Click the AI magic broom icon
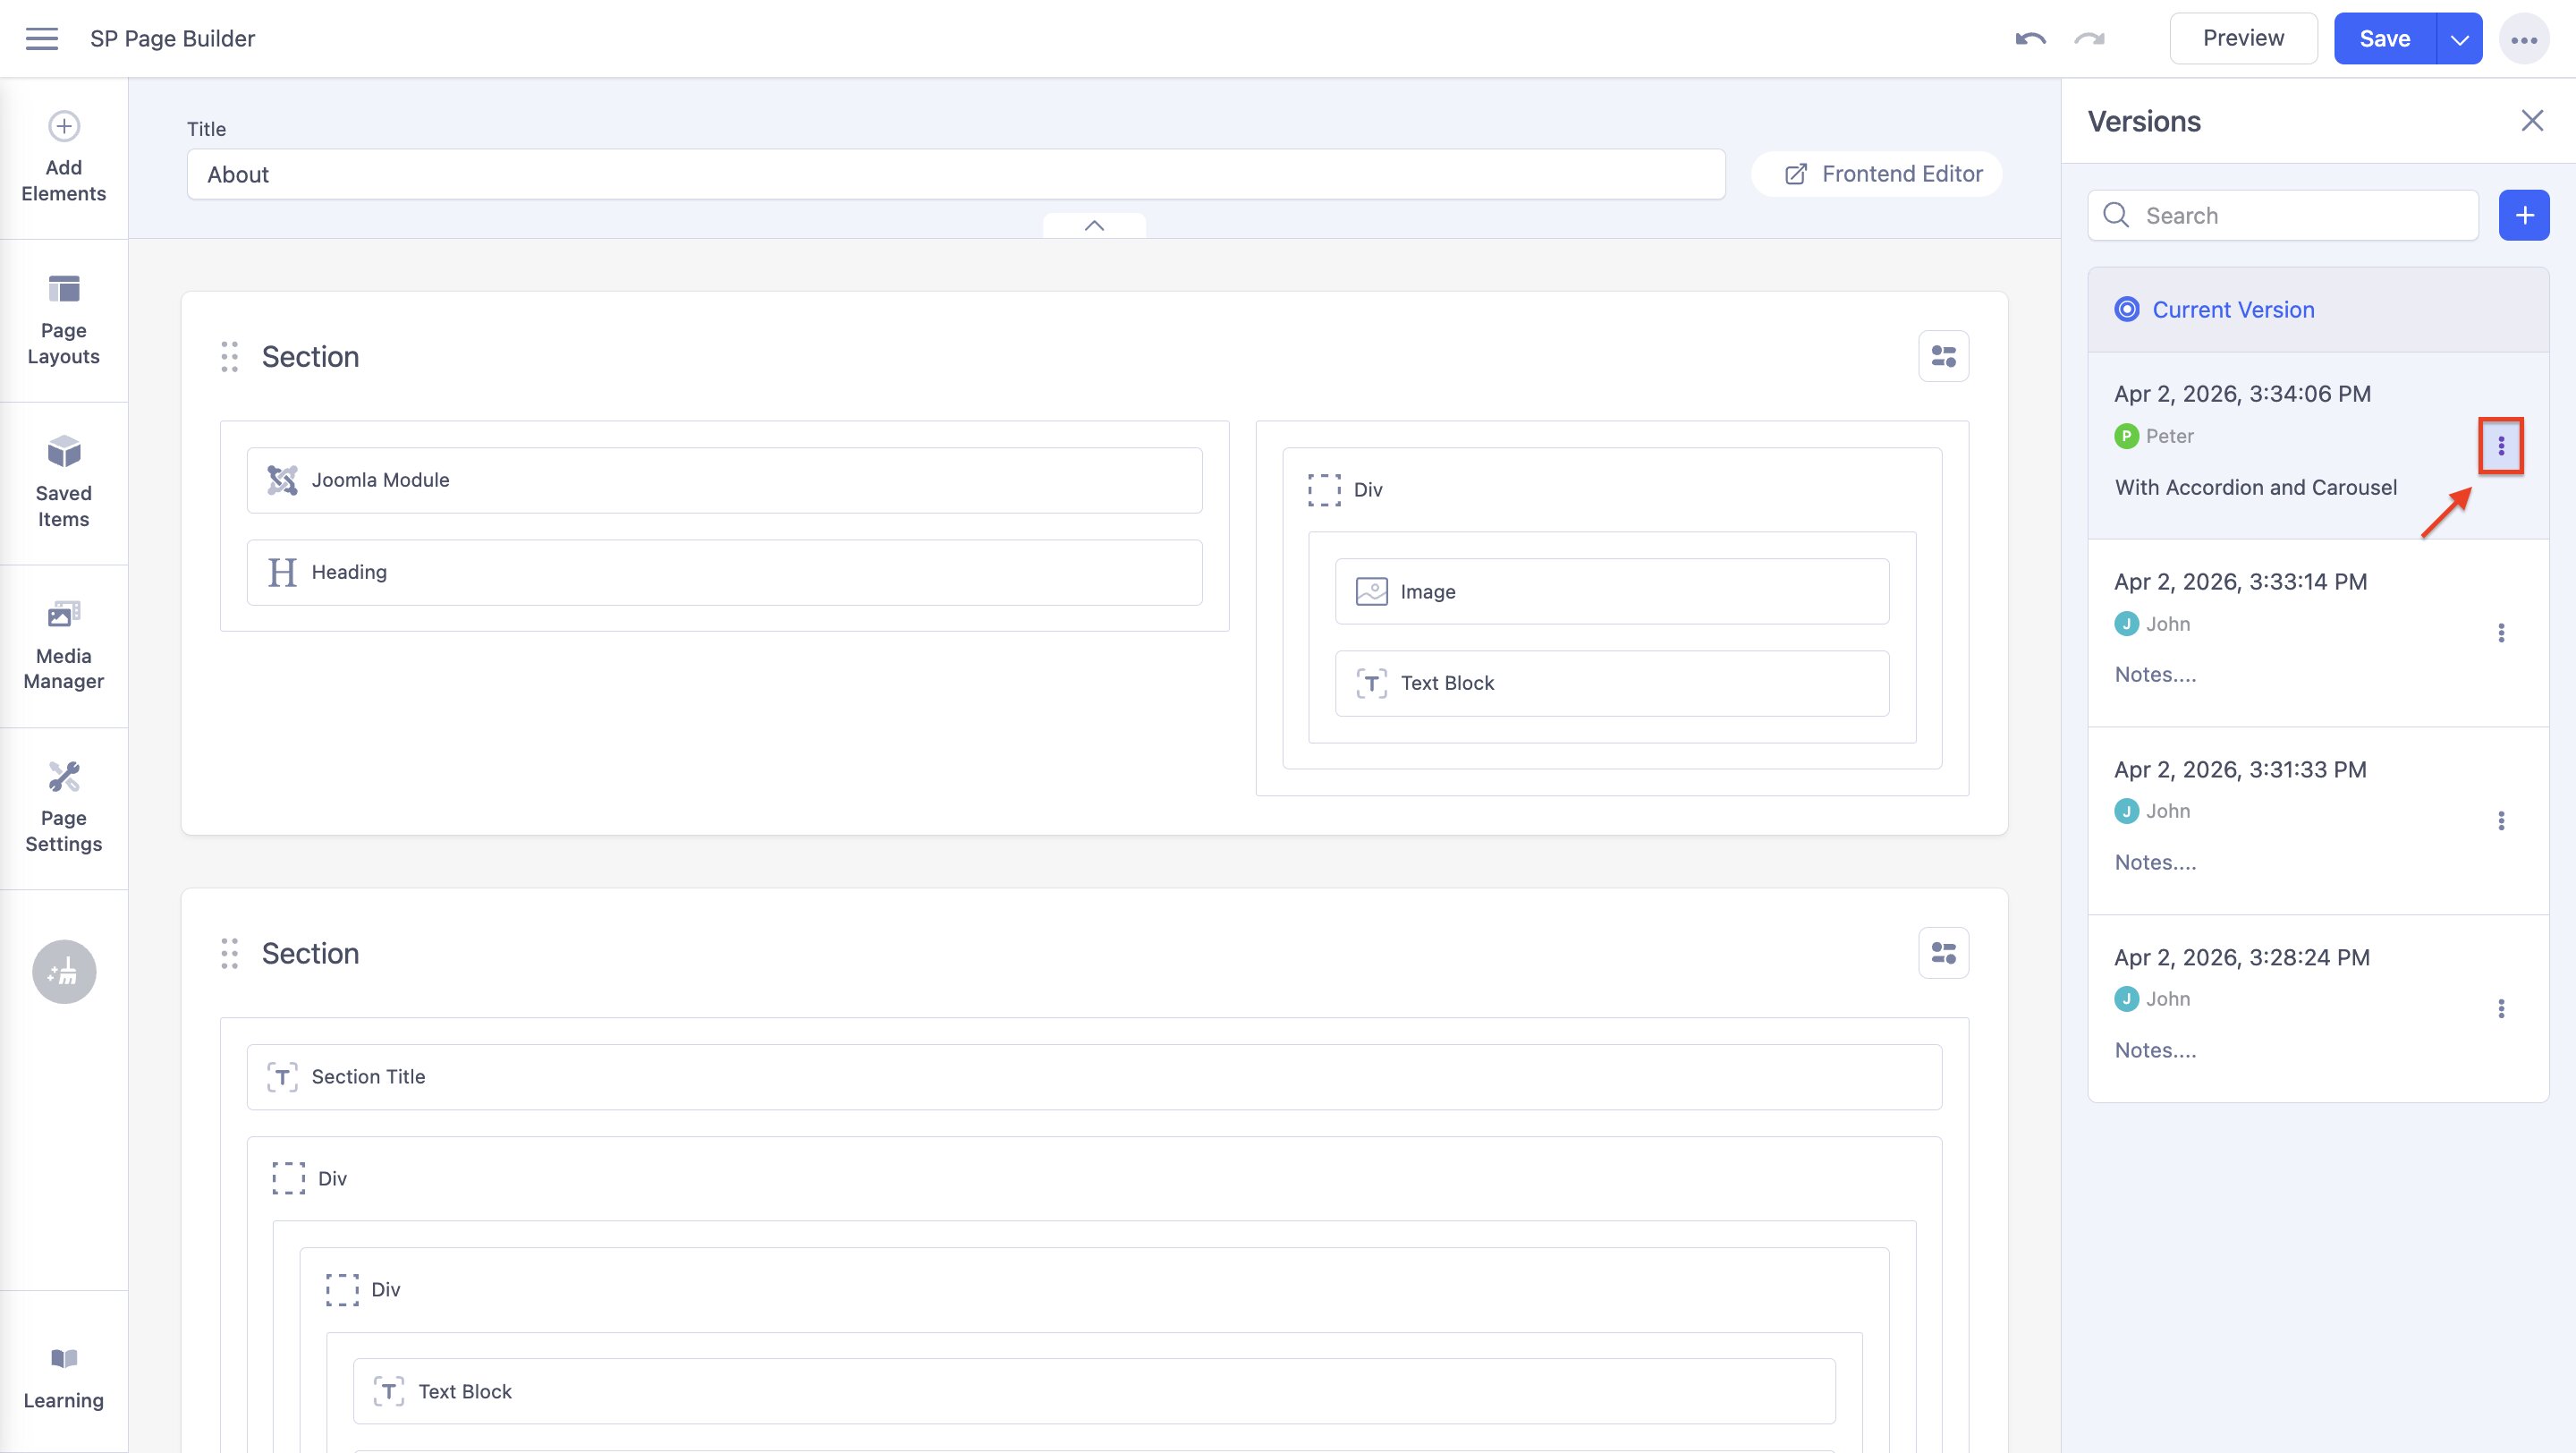 [64, 971]
